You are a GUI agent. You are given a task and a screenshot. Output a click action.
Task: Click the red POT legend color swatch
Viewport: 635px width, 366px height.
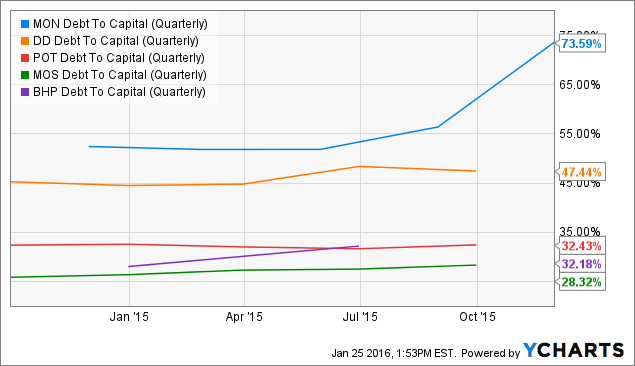point(25,58)
